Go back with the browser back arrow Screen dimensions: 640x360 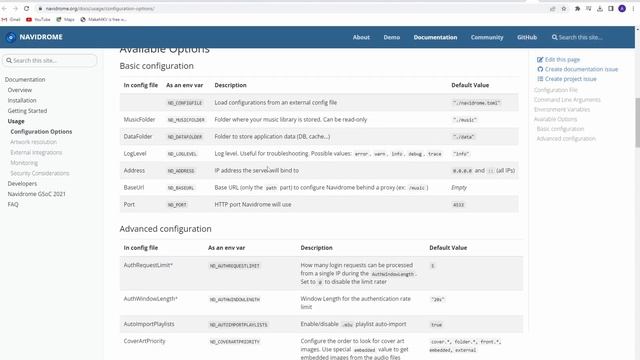point(4,9)
